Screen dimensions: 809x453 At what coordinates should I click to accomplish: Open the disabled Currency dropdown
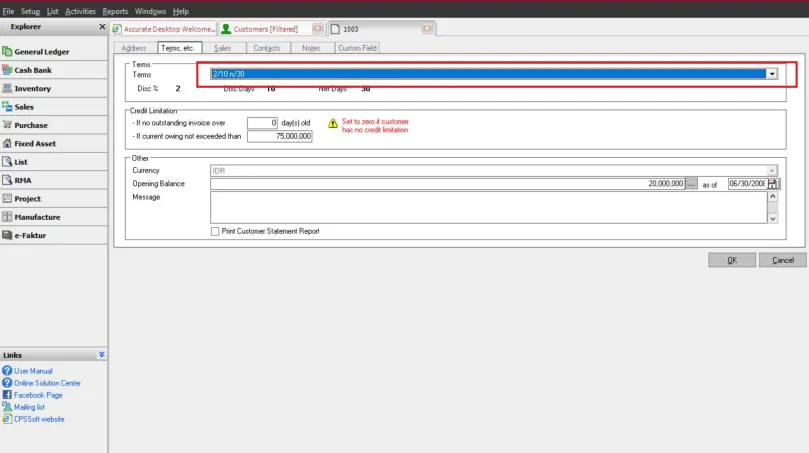(x=772, y=171)
